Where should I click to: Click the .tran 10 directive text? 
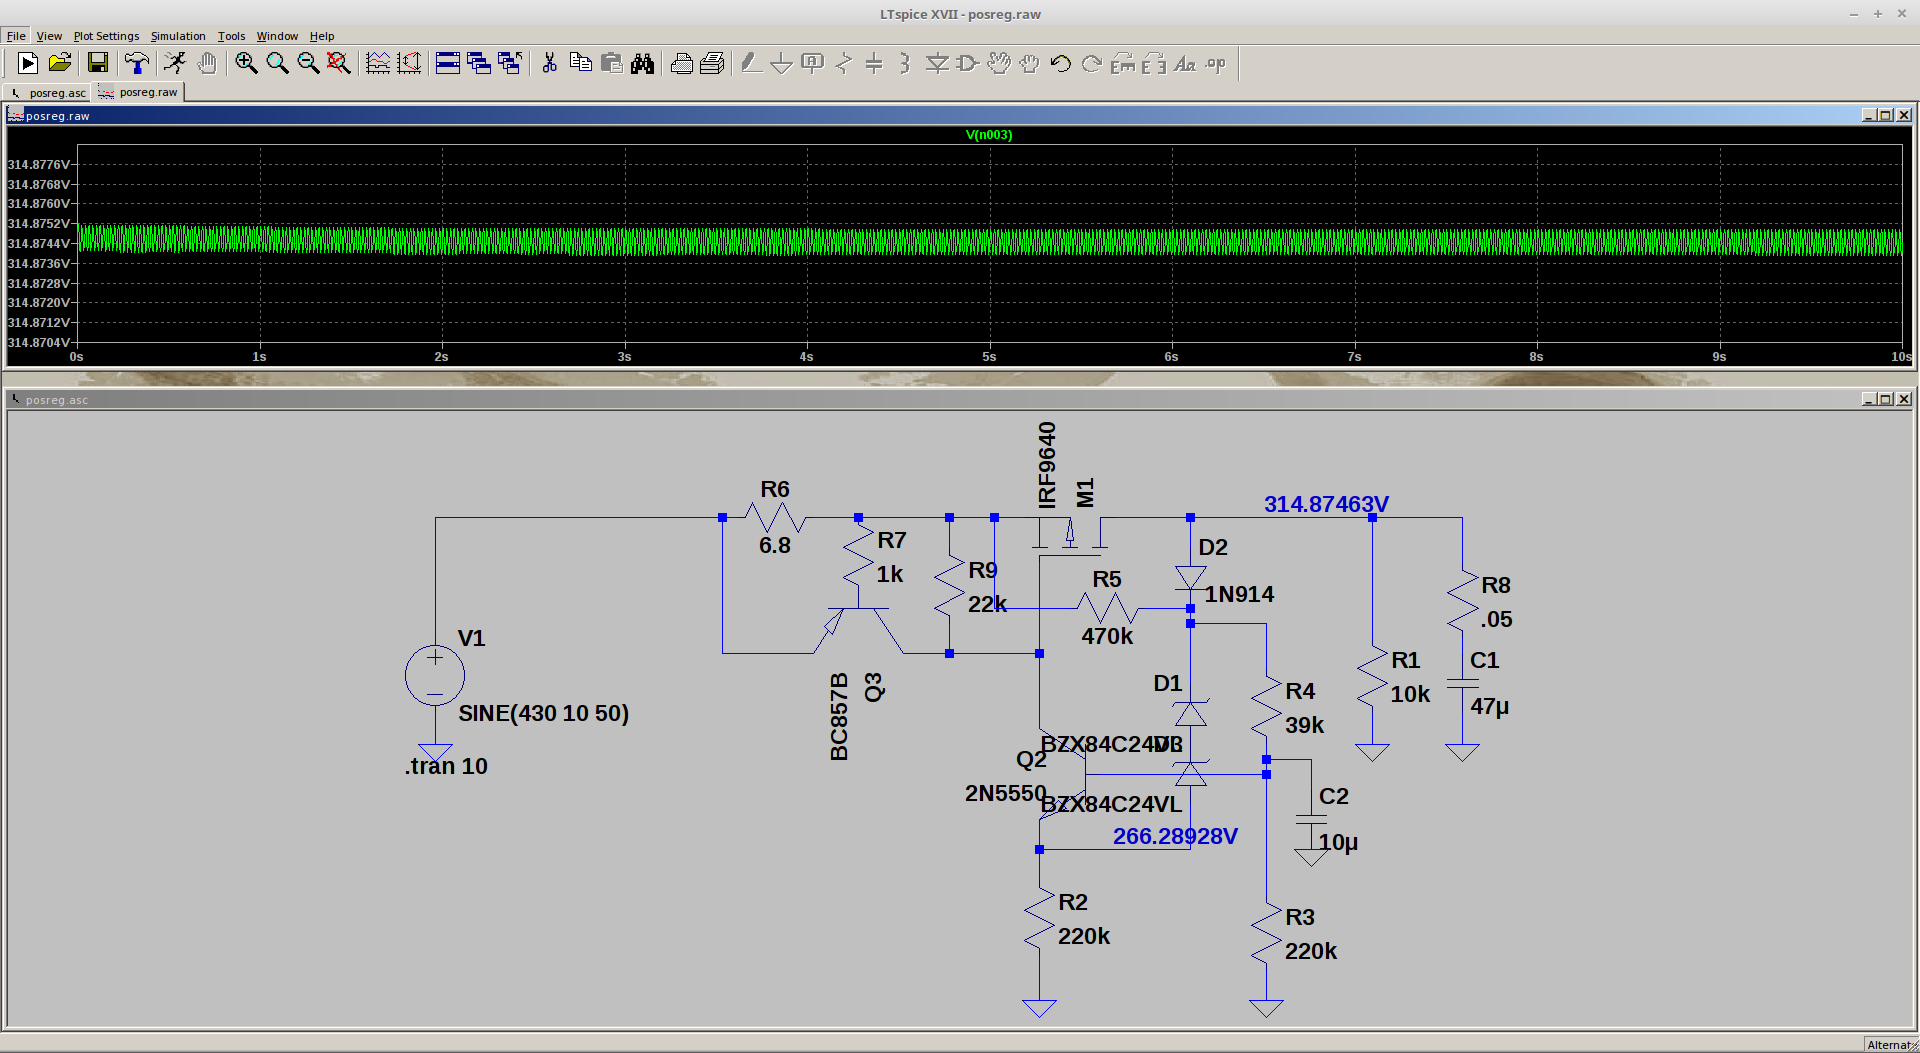click(x=446, y=766)
